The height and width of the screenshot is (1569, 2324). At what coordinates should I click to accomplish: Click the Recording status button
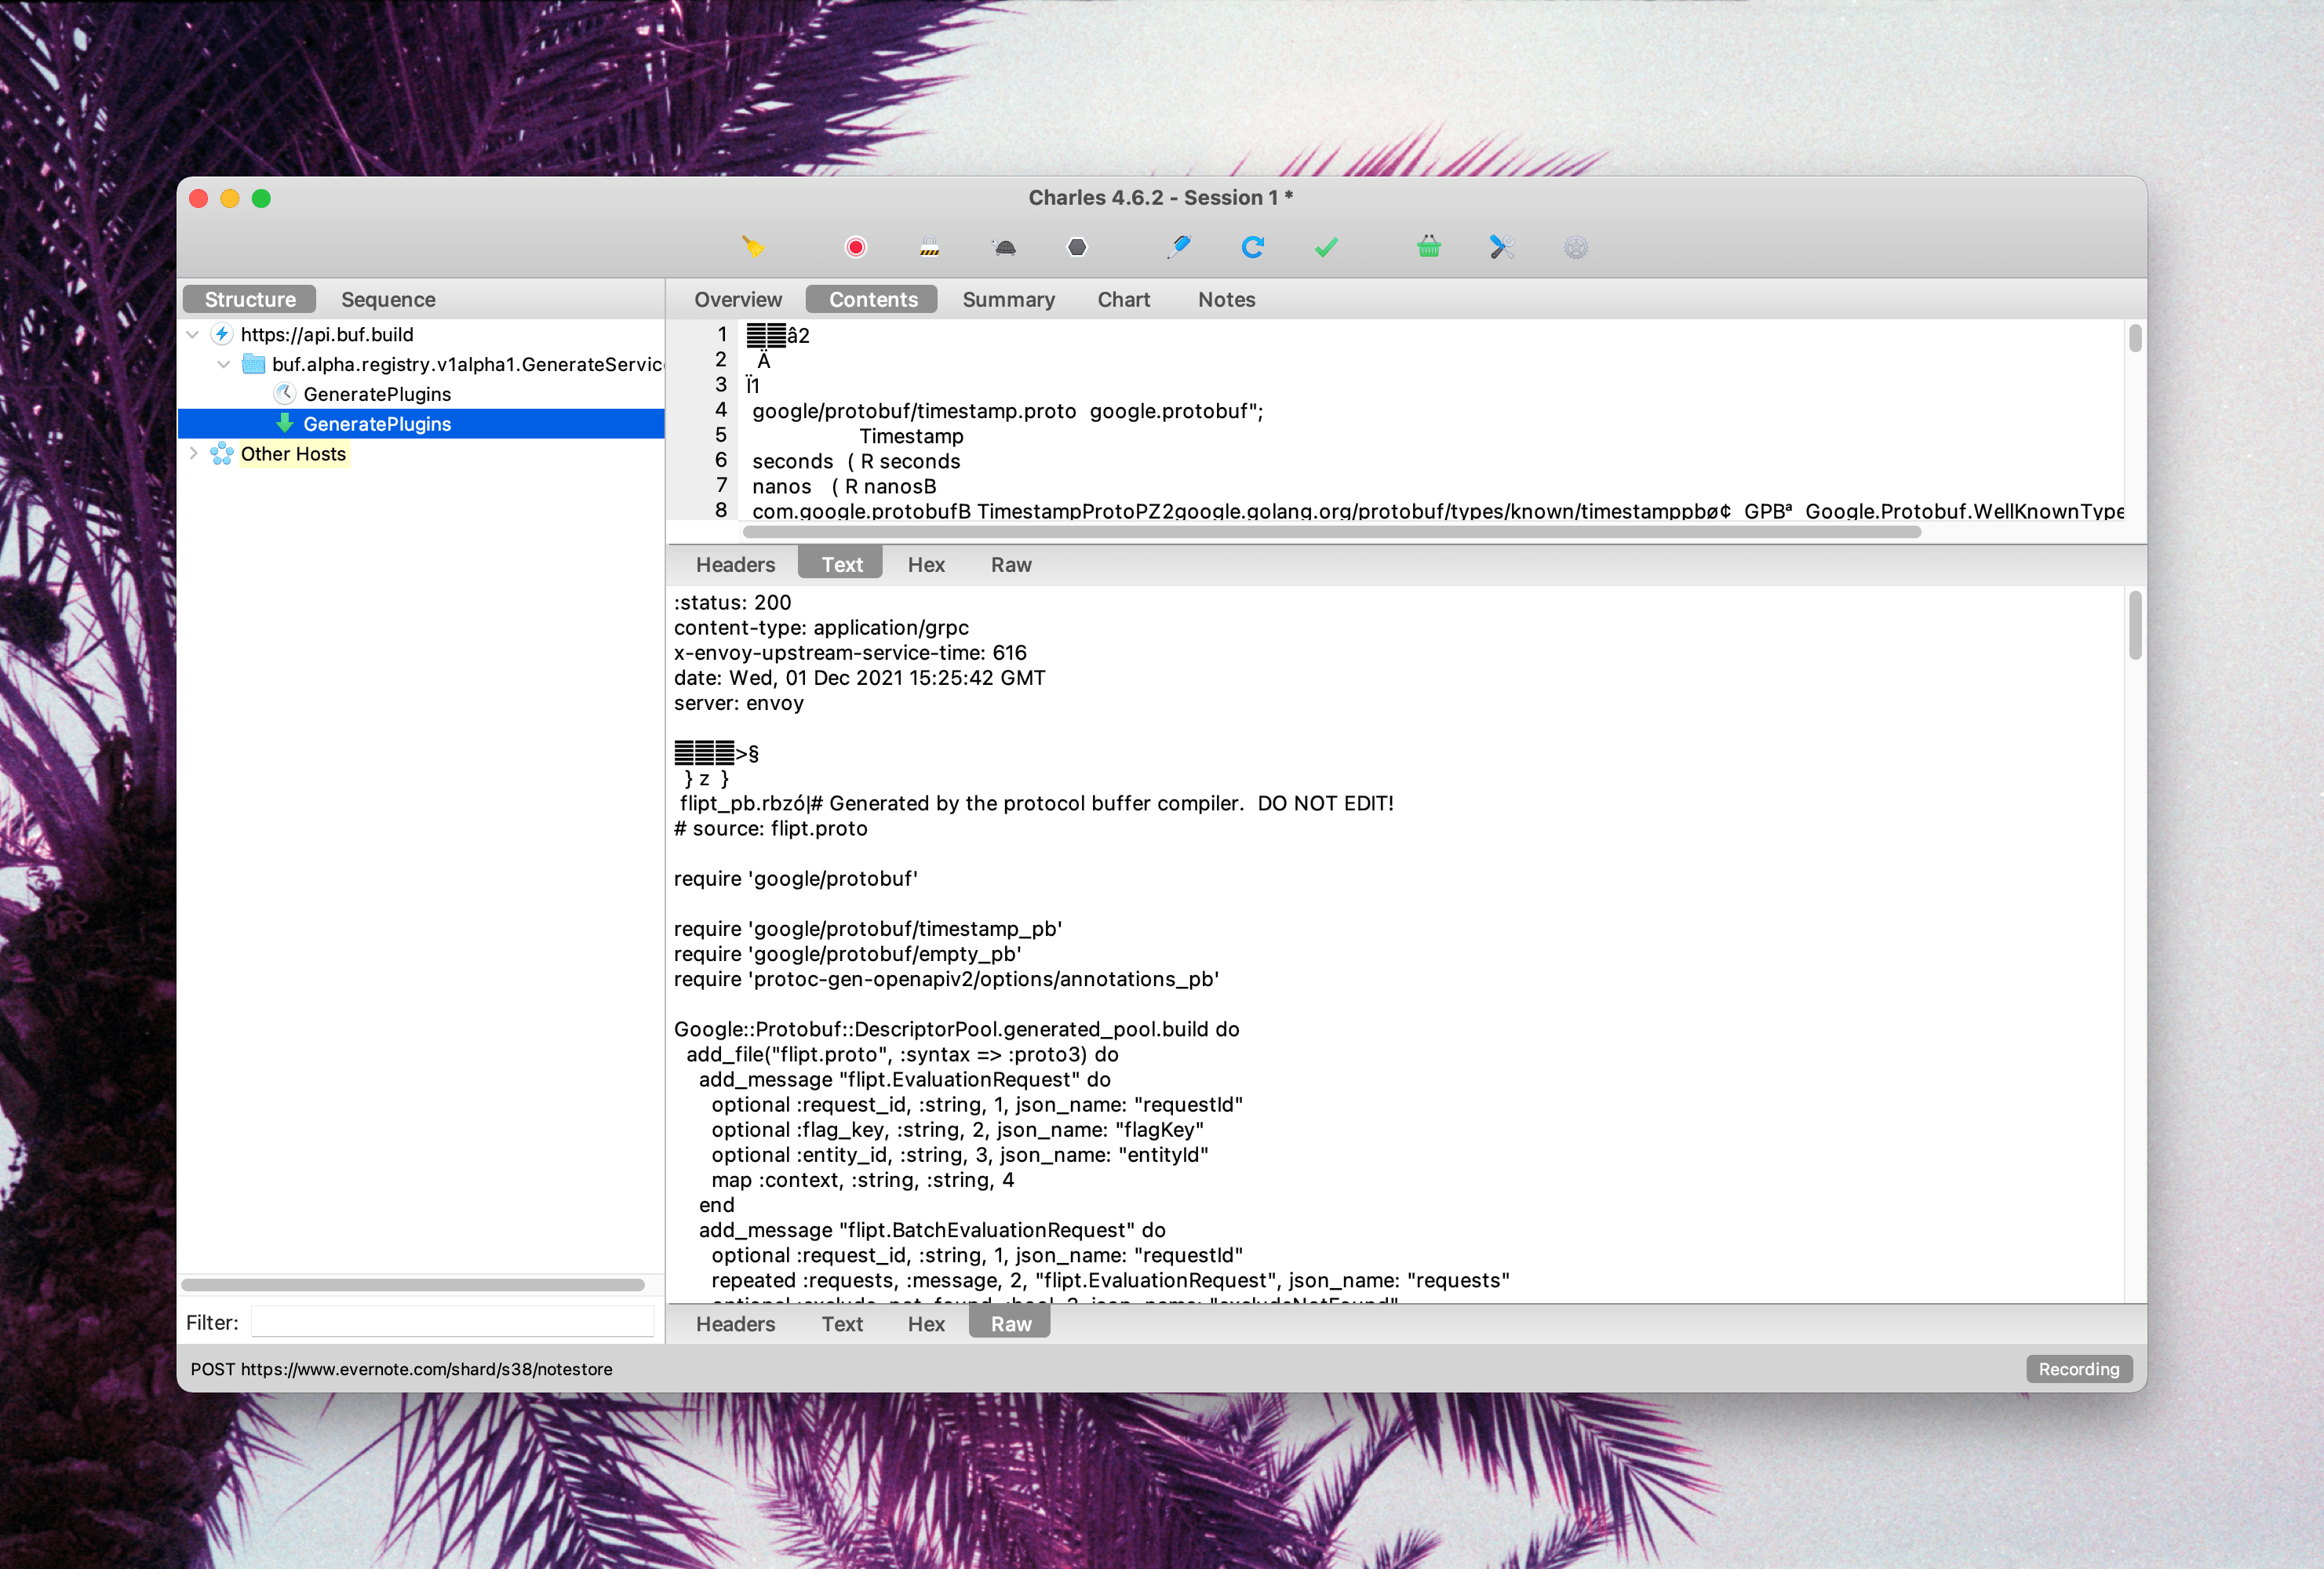click(2078, 1368)
